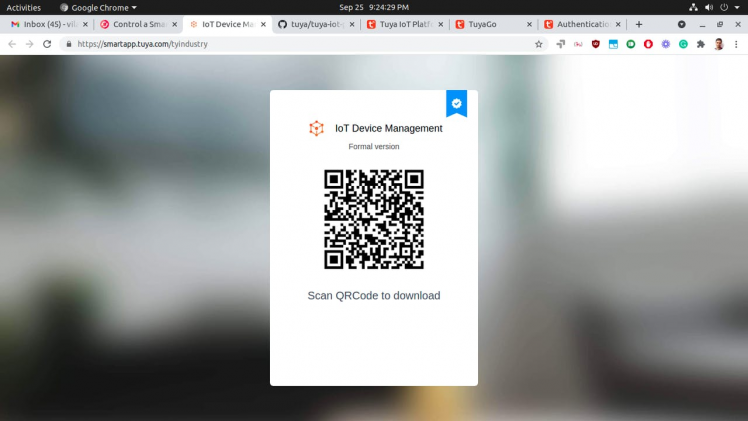Open the Google Chrome app menu
Viewport: 748px width, 421px height.
[x=98, y=7]
